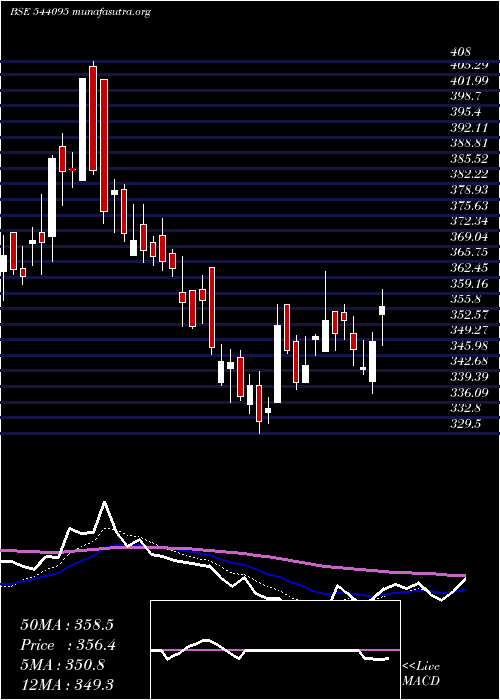Click the 385.52 price level label
Screen dimensions: 500x700
[x=468, y=158]
